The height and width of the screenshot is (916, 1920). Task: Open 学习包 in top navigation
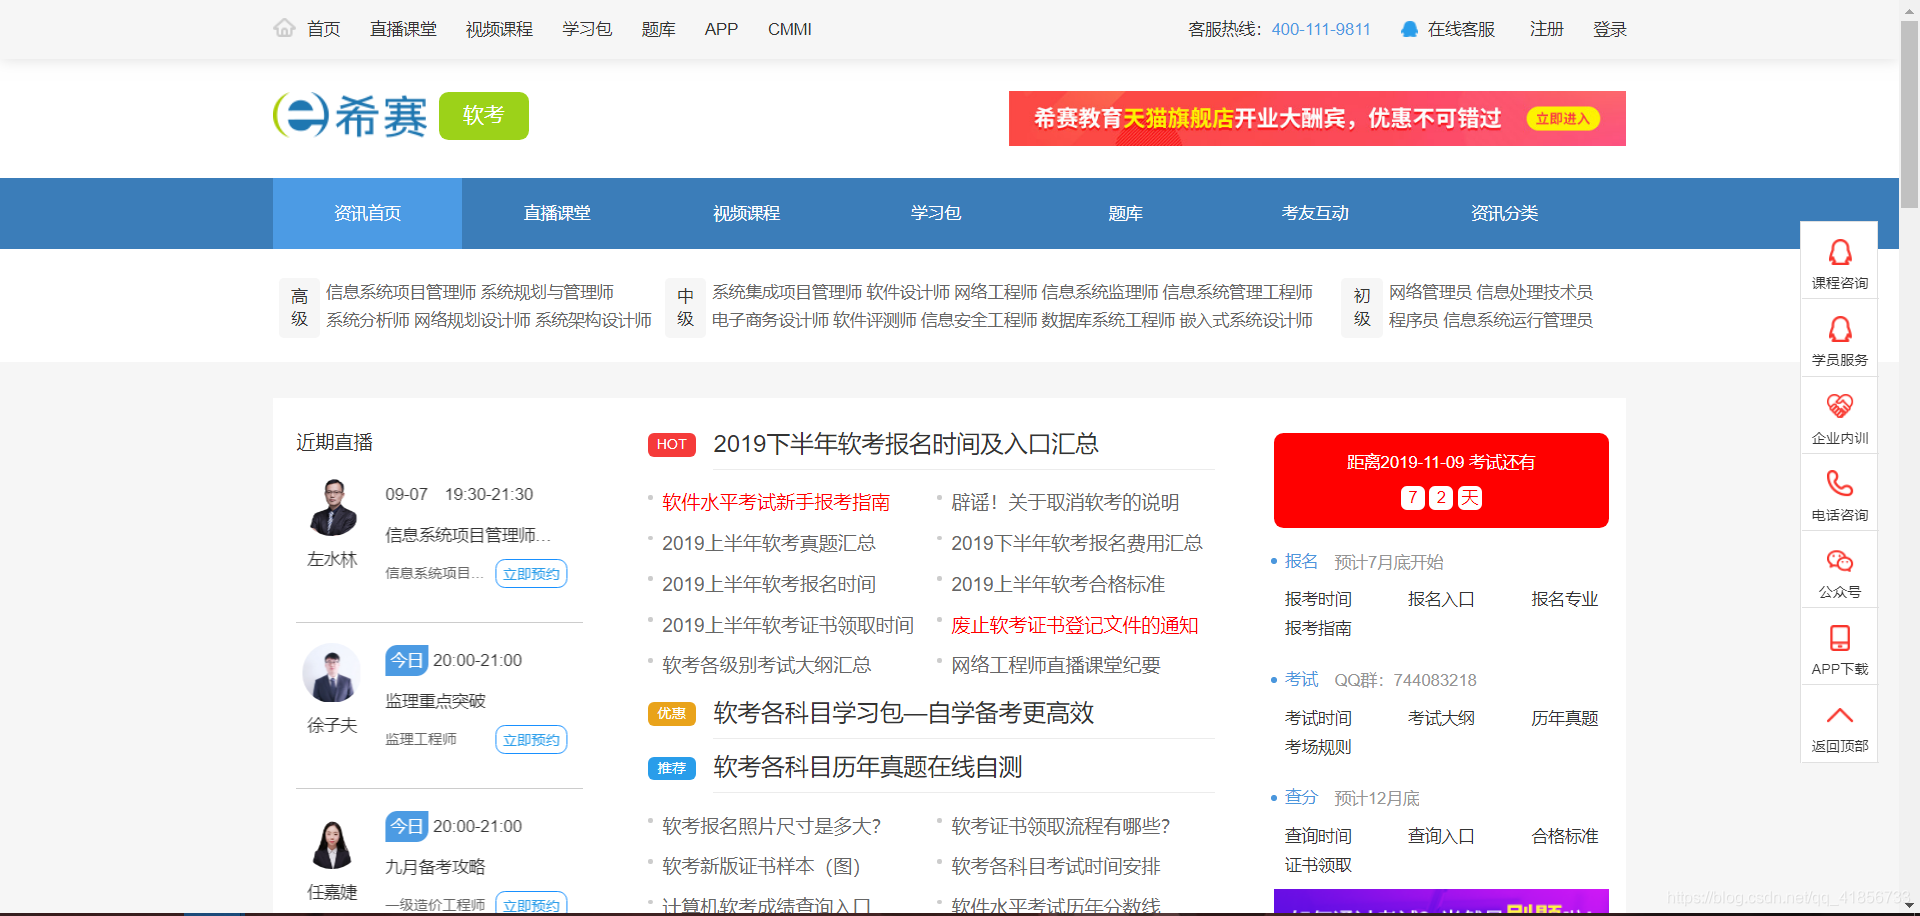pos(587,29)
